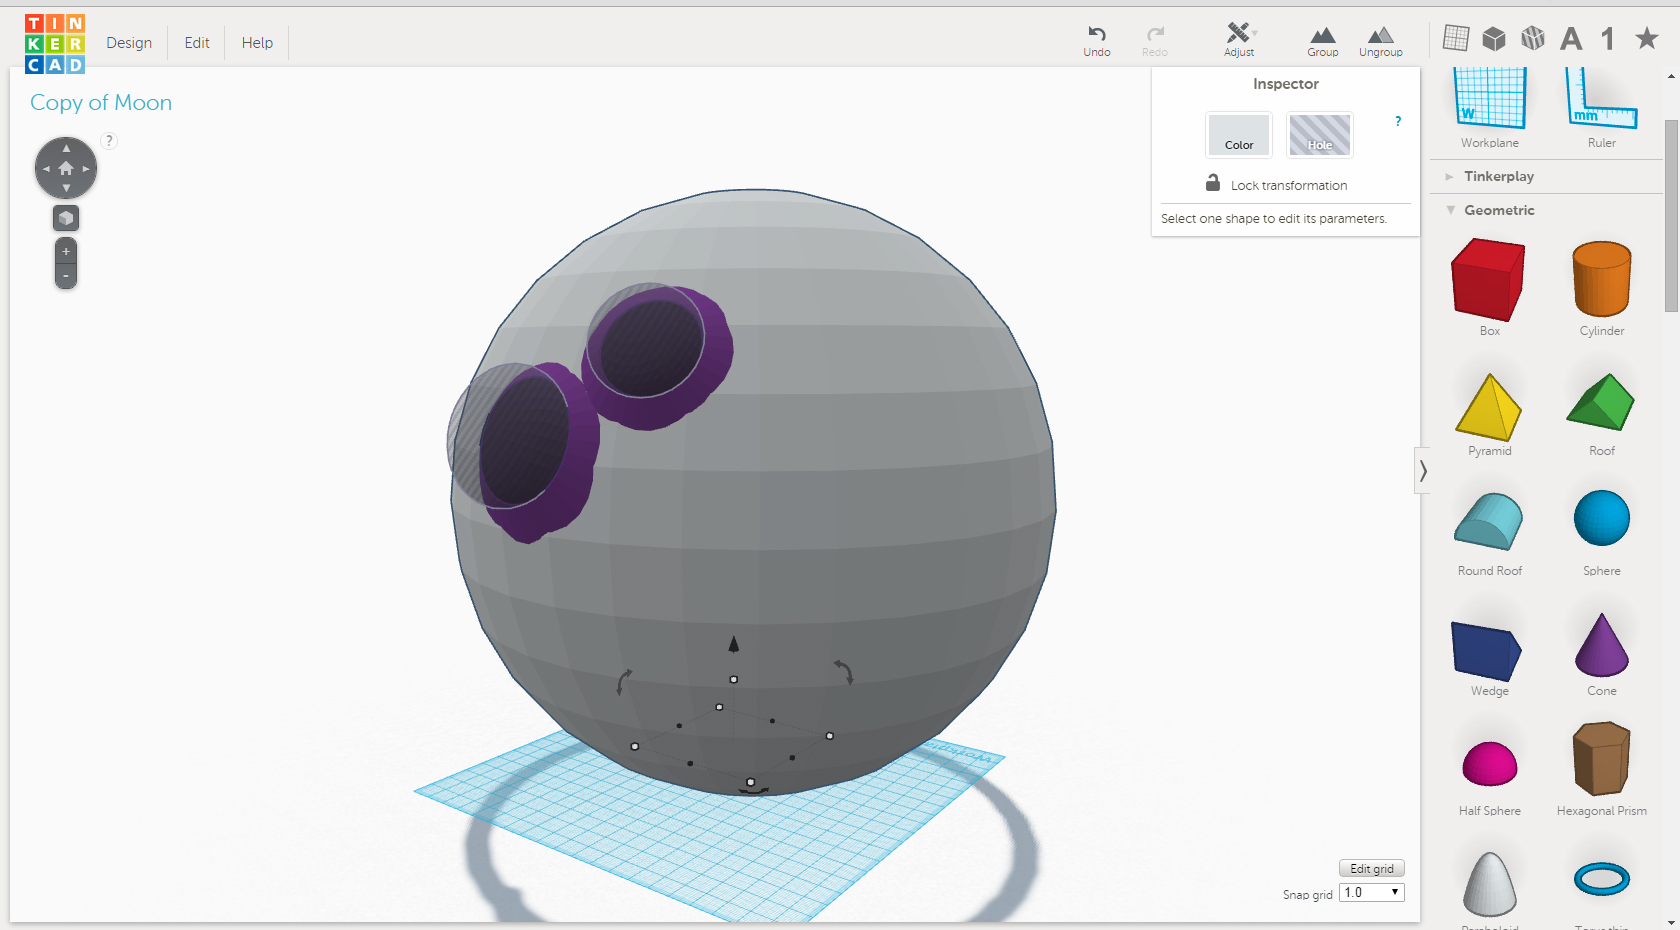Image resolution: width=1680 pixels, height=930 pixels.
Task: Reset view with home button
Action: [x=66, y=168]
